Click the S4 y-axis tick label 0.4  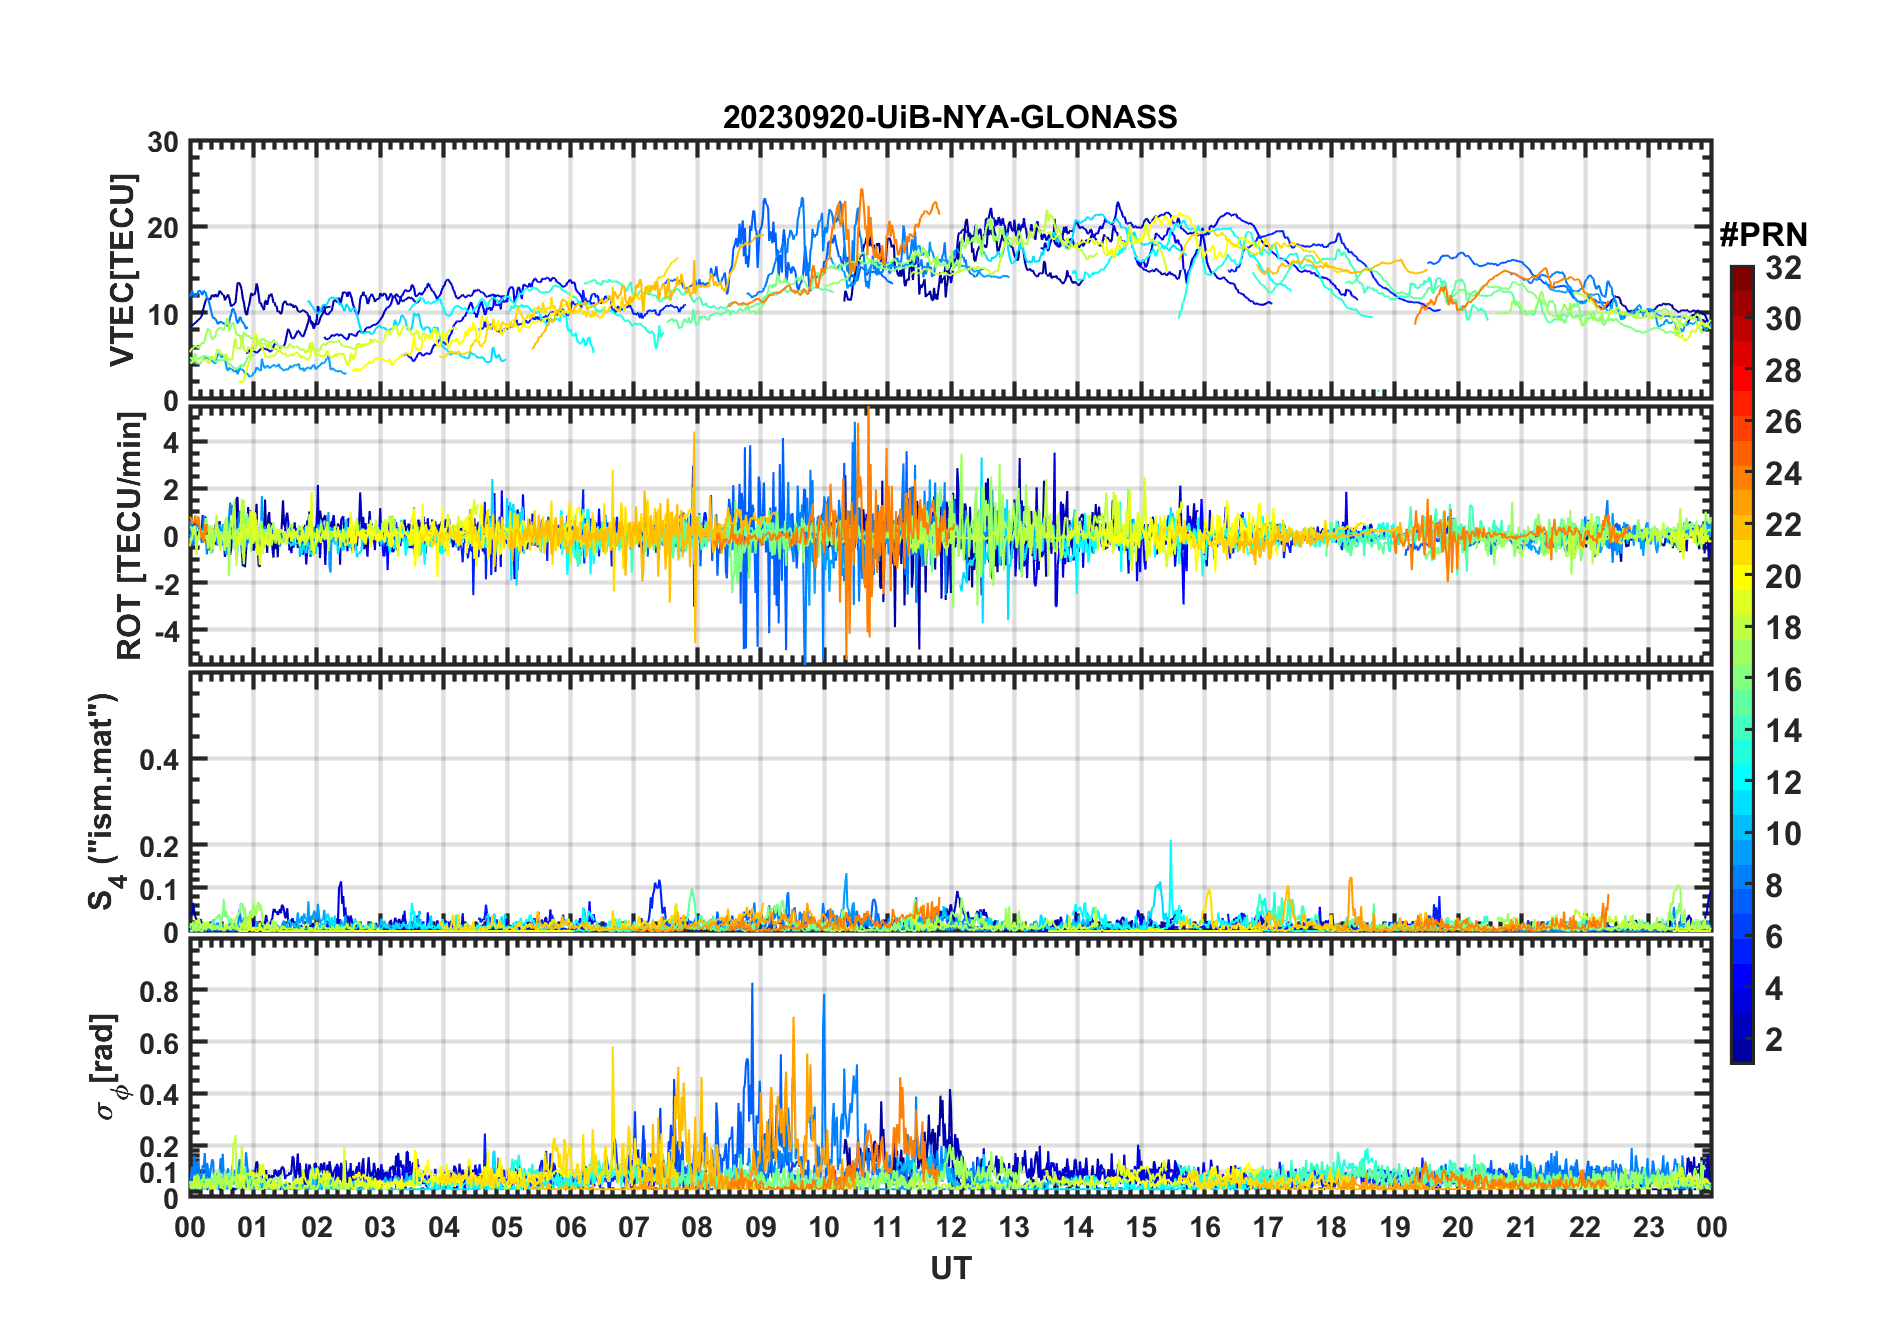pos(159,760)
